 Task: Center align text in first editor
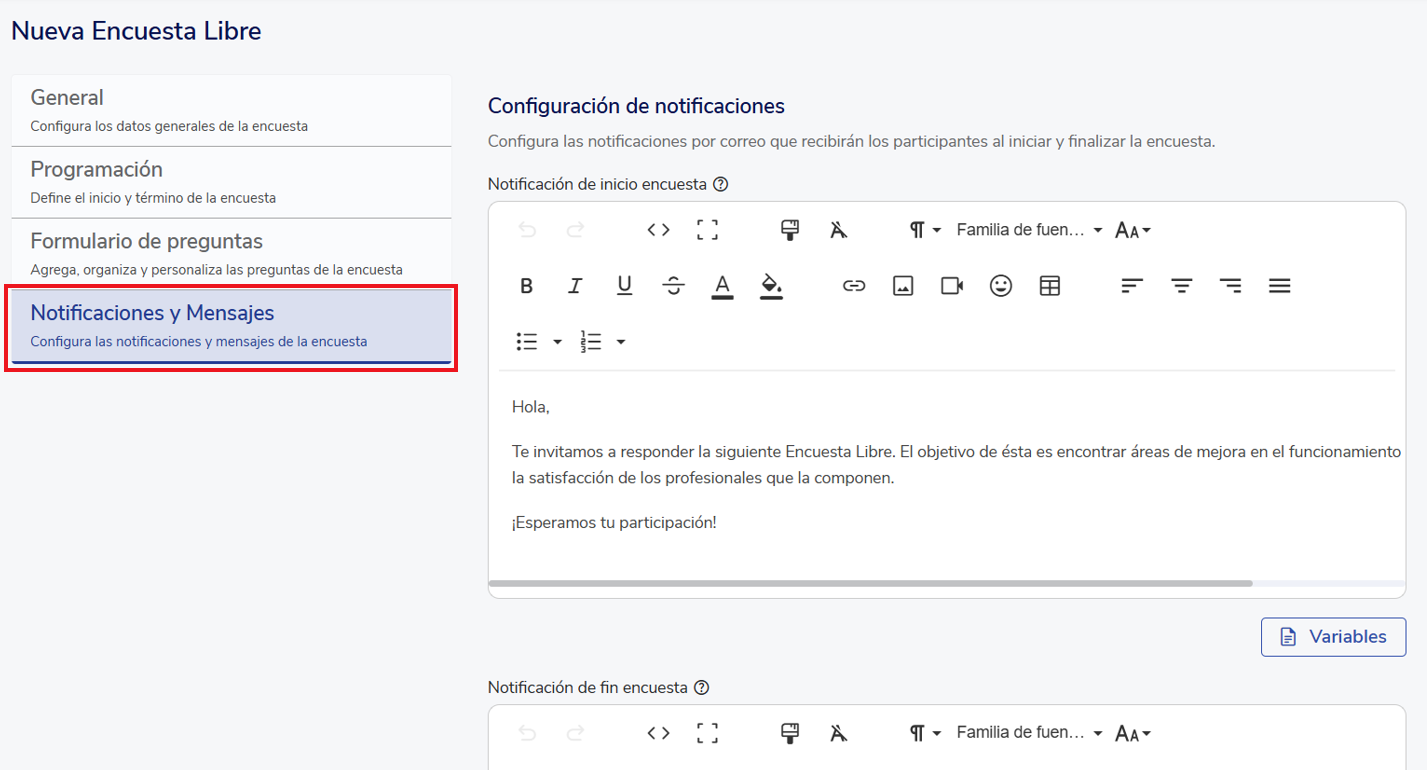1182,287
